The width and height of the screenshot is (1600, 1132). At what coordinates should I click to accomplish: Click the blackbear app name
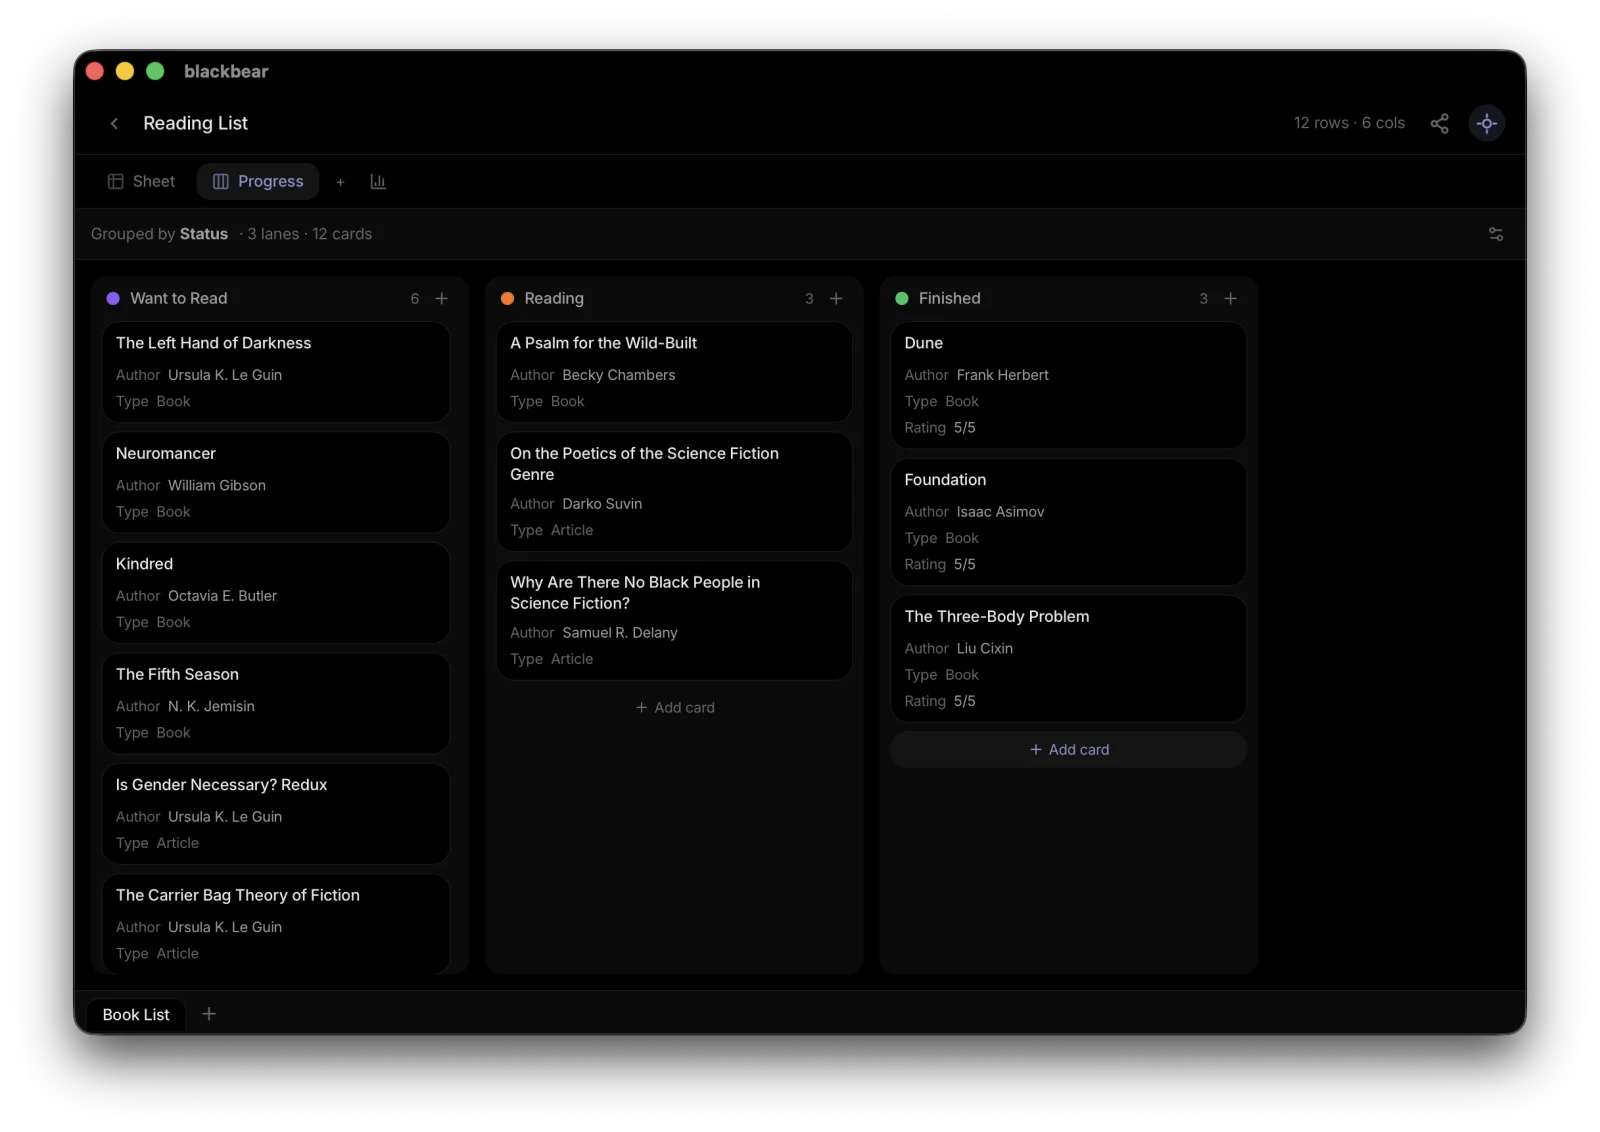(226, 71)
